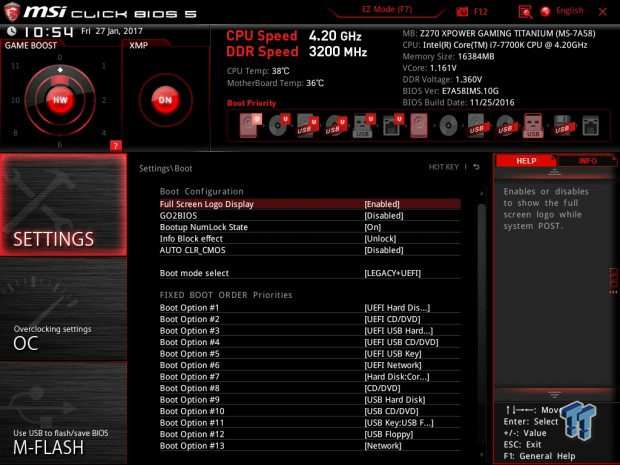Select the UEFI USB Hard Disk boot icon
620x465 pixels.
[307, 126]
